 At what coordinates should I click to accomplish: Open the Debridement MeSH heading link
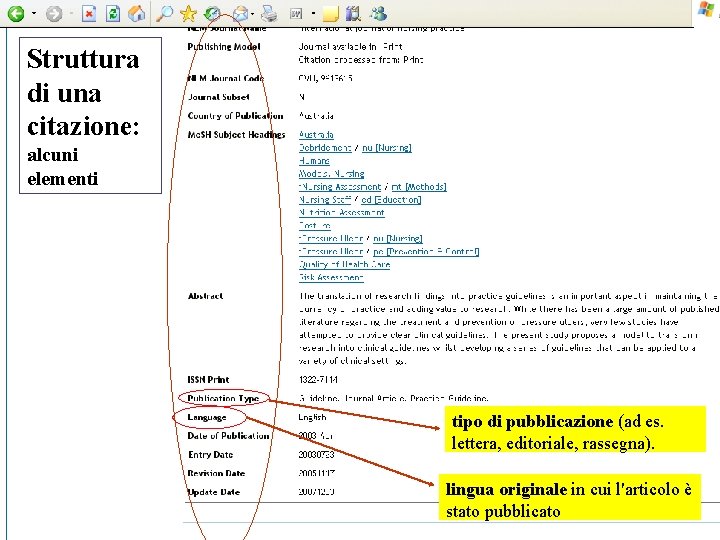point(325,147)
